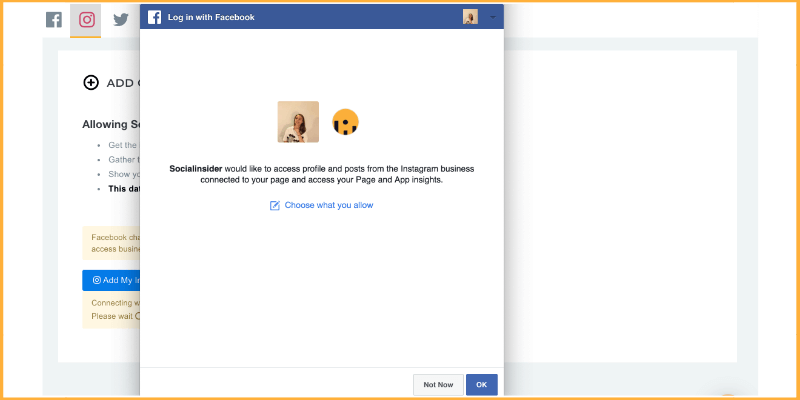Select the Instagram tab icon

87,20
